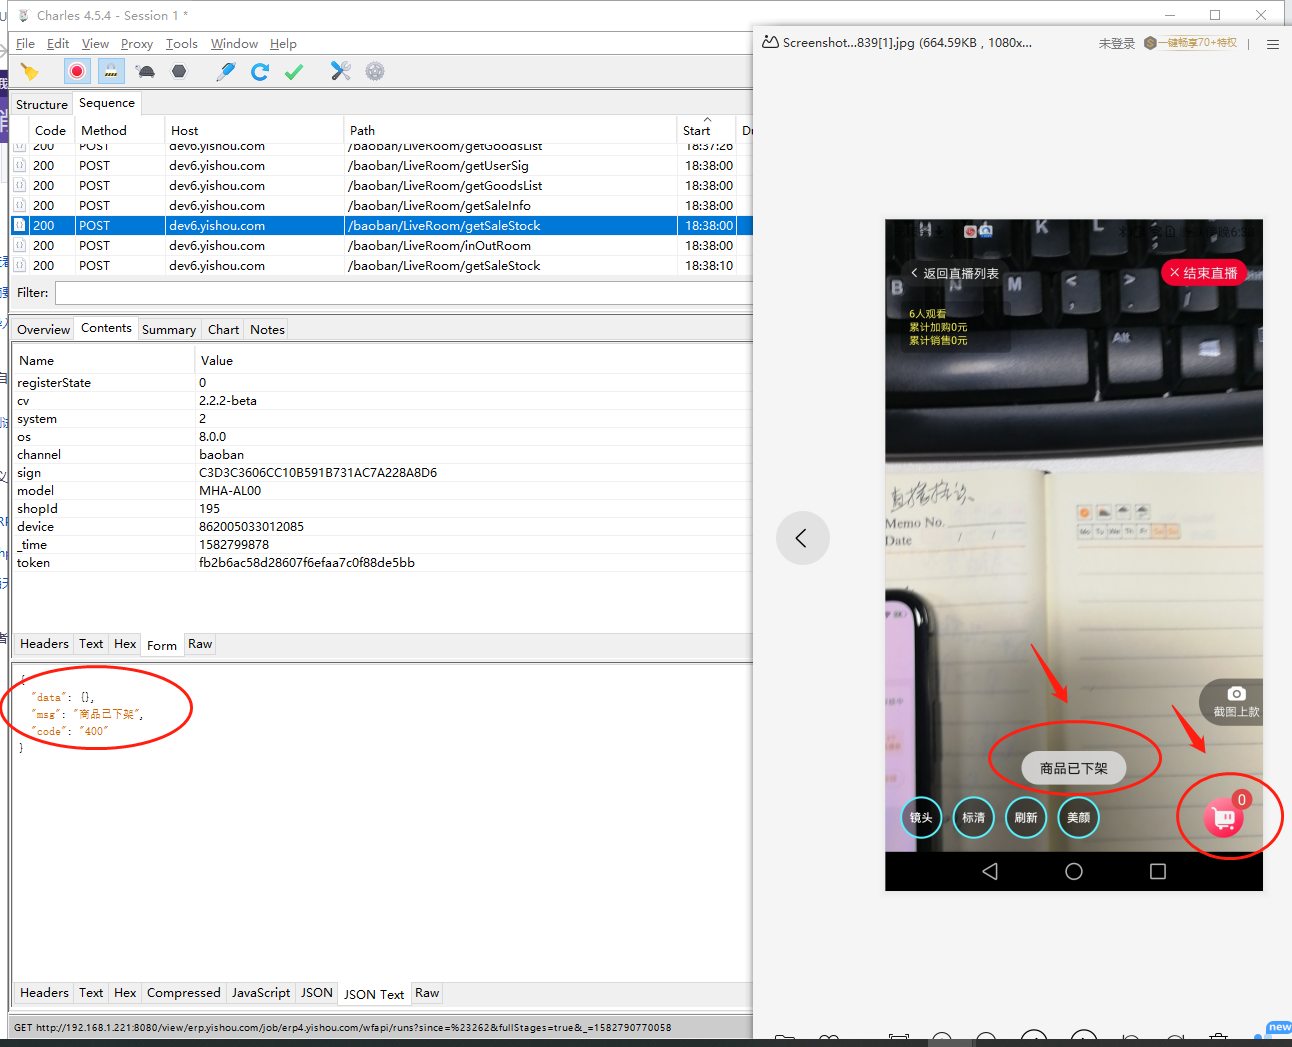Select the getSaleStock request started at 18:38:10
The image size is (1292, 1047).
pos(382,266)
